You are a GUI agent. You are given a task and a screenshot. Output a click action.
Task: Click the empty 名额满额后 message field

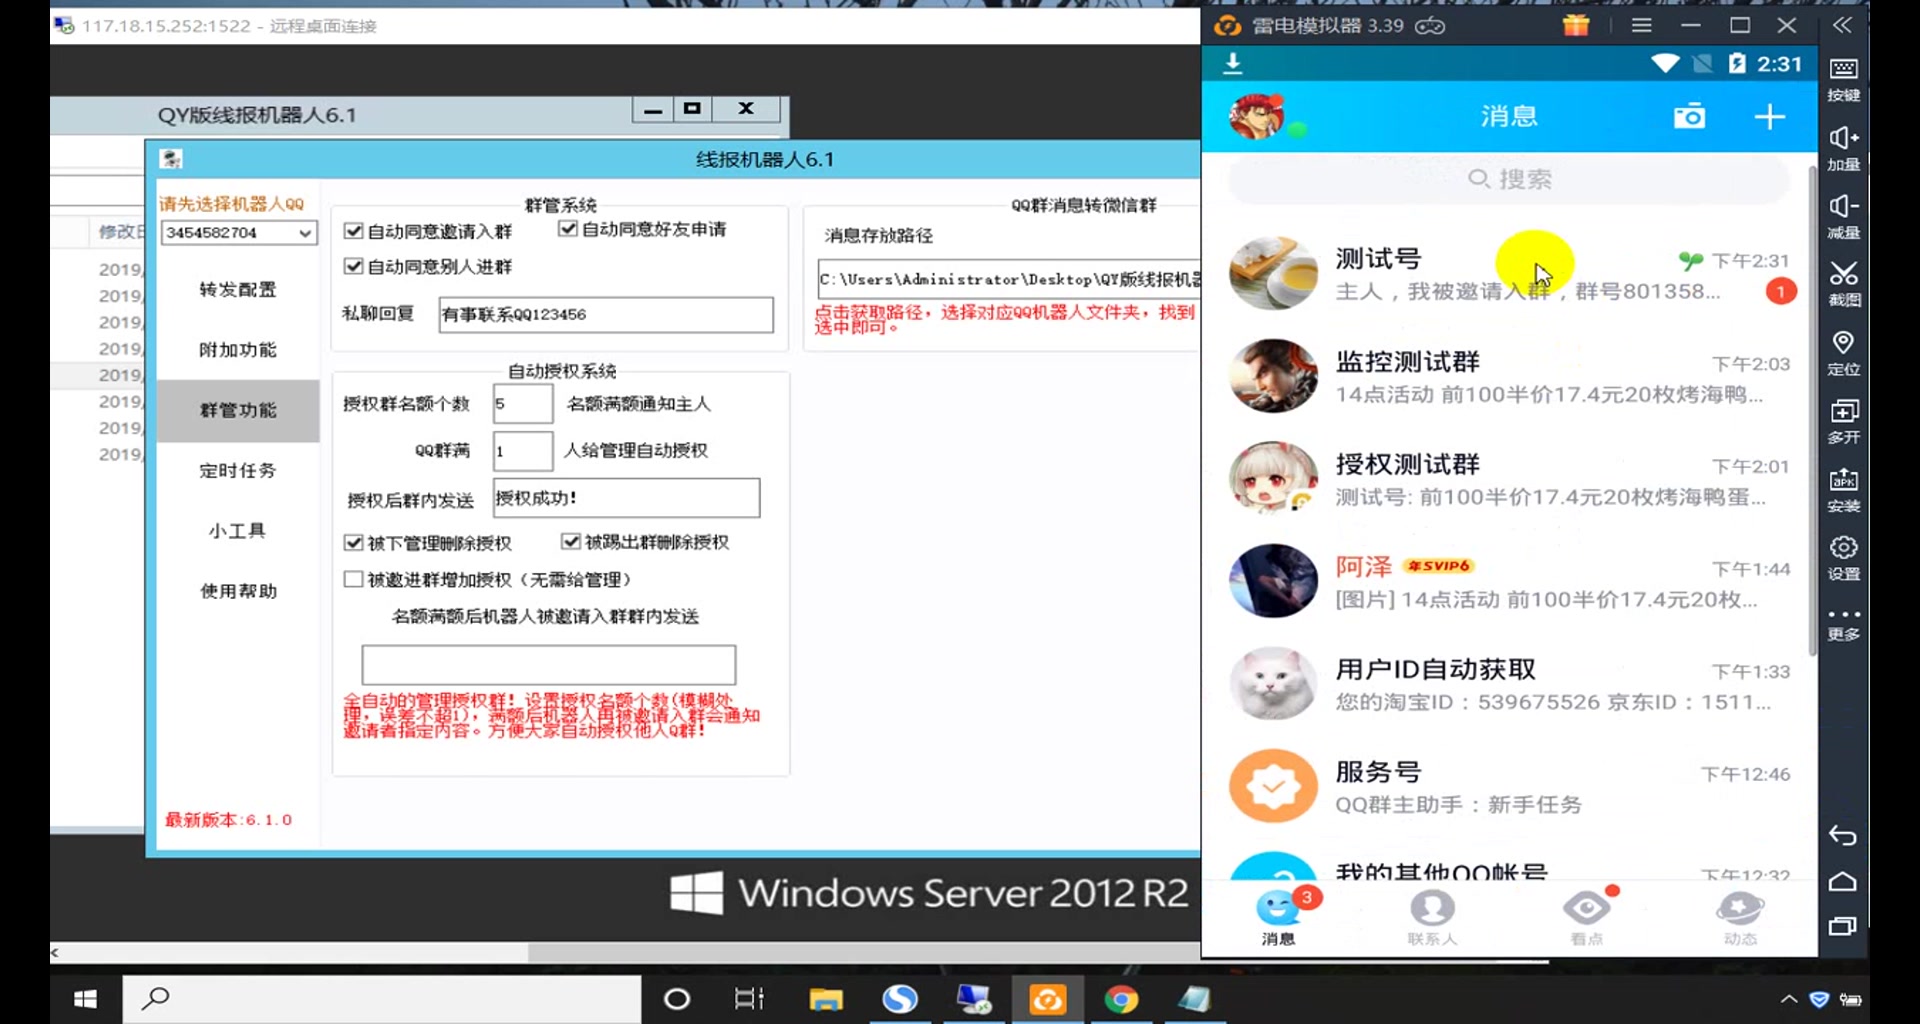(x=549, y=664)
